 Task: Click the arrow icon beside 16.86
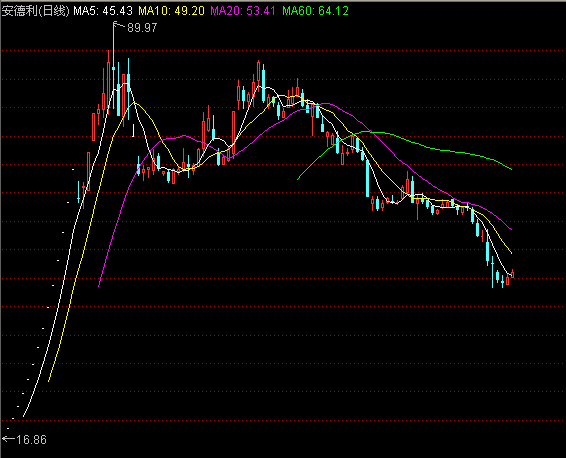(x=9, y=439)
